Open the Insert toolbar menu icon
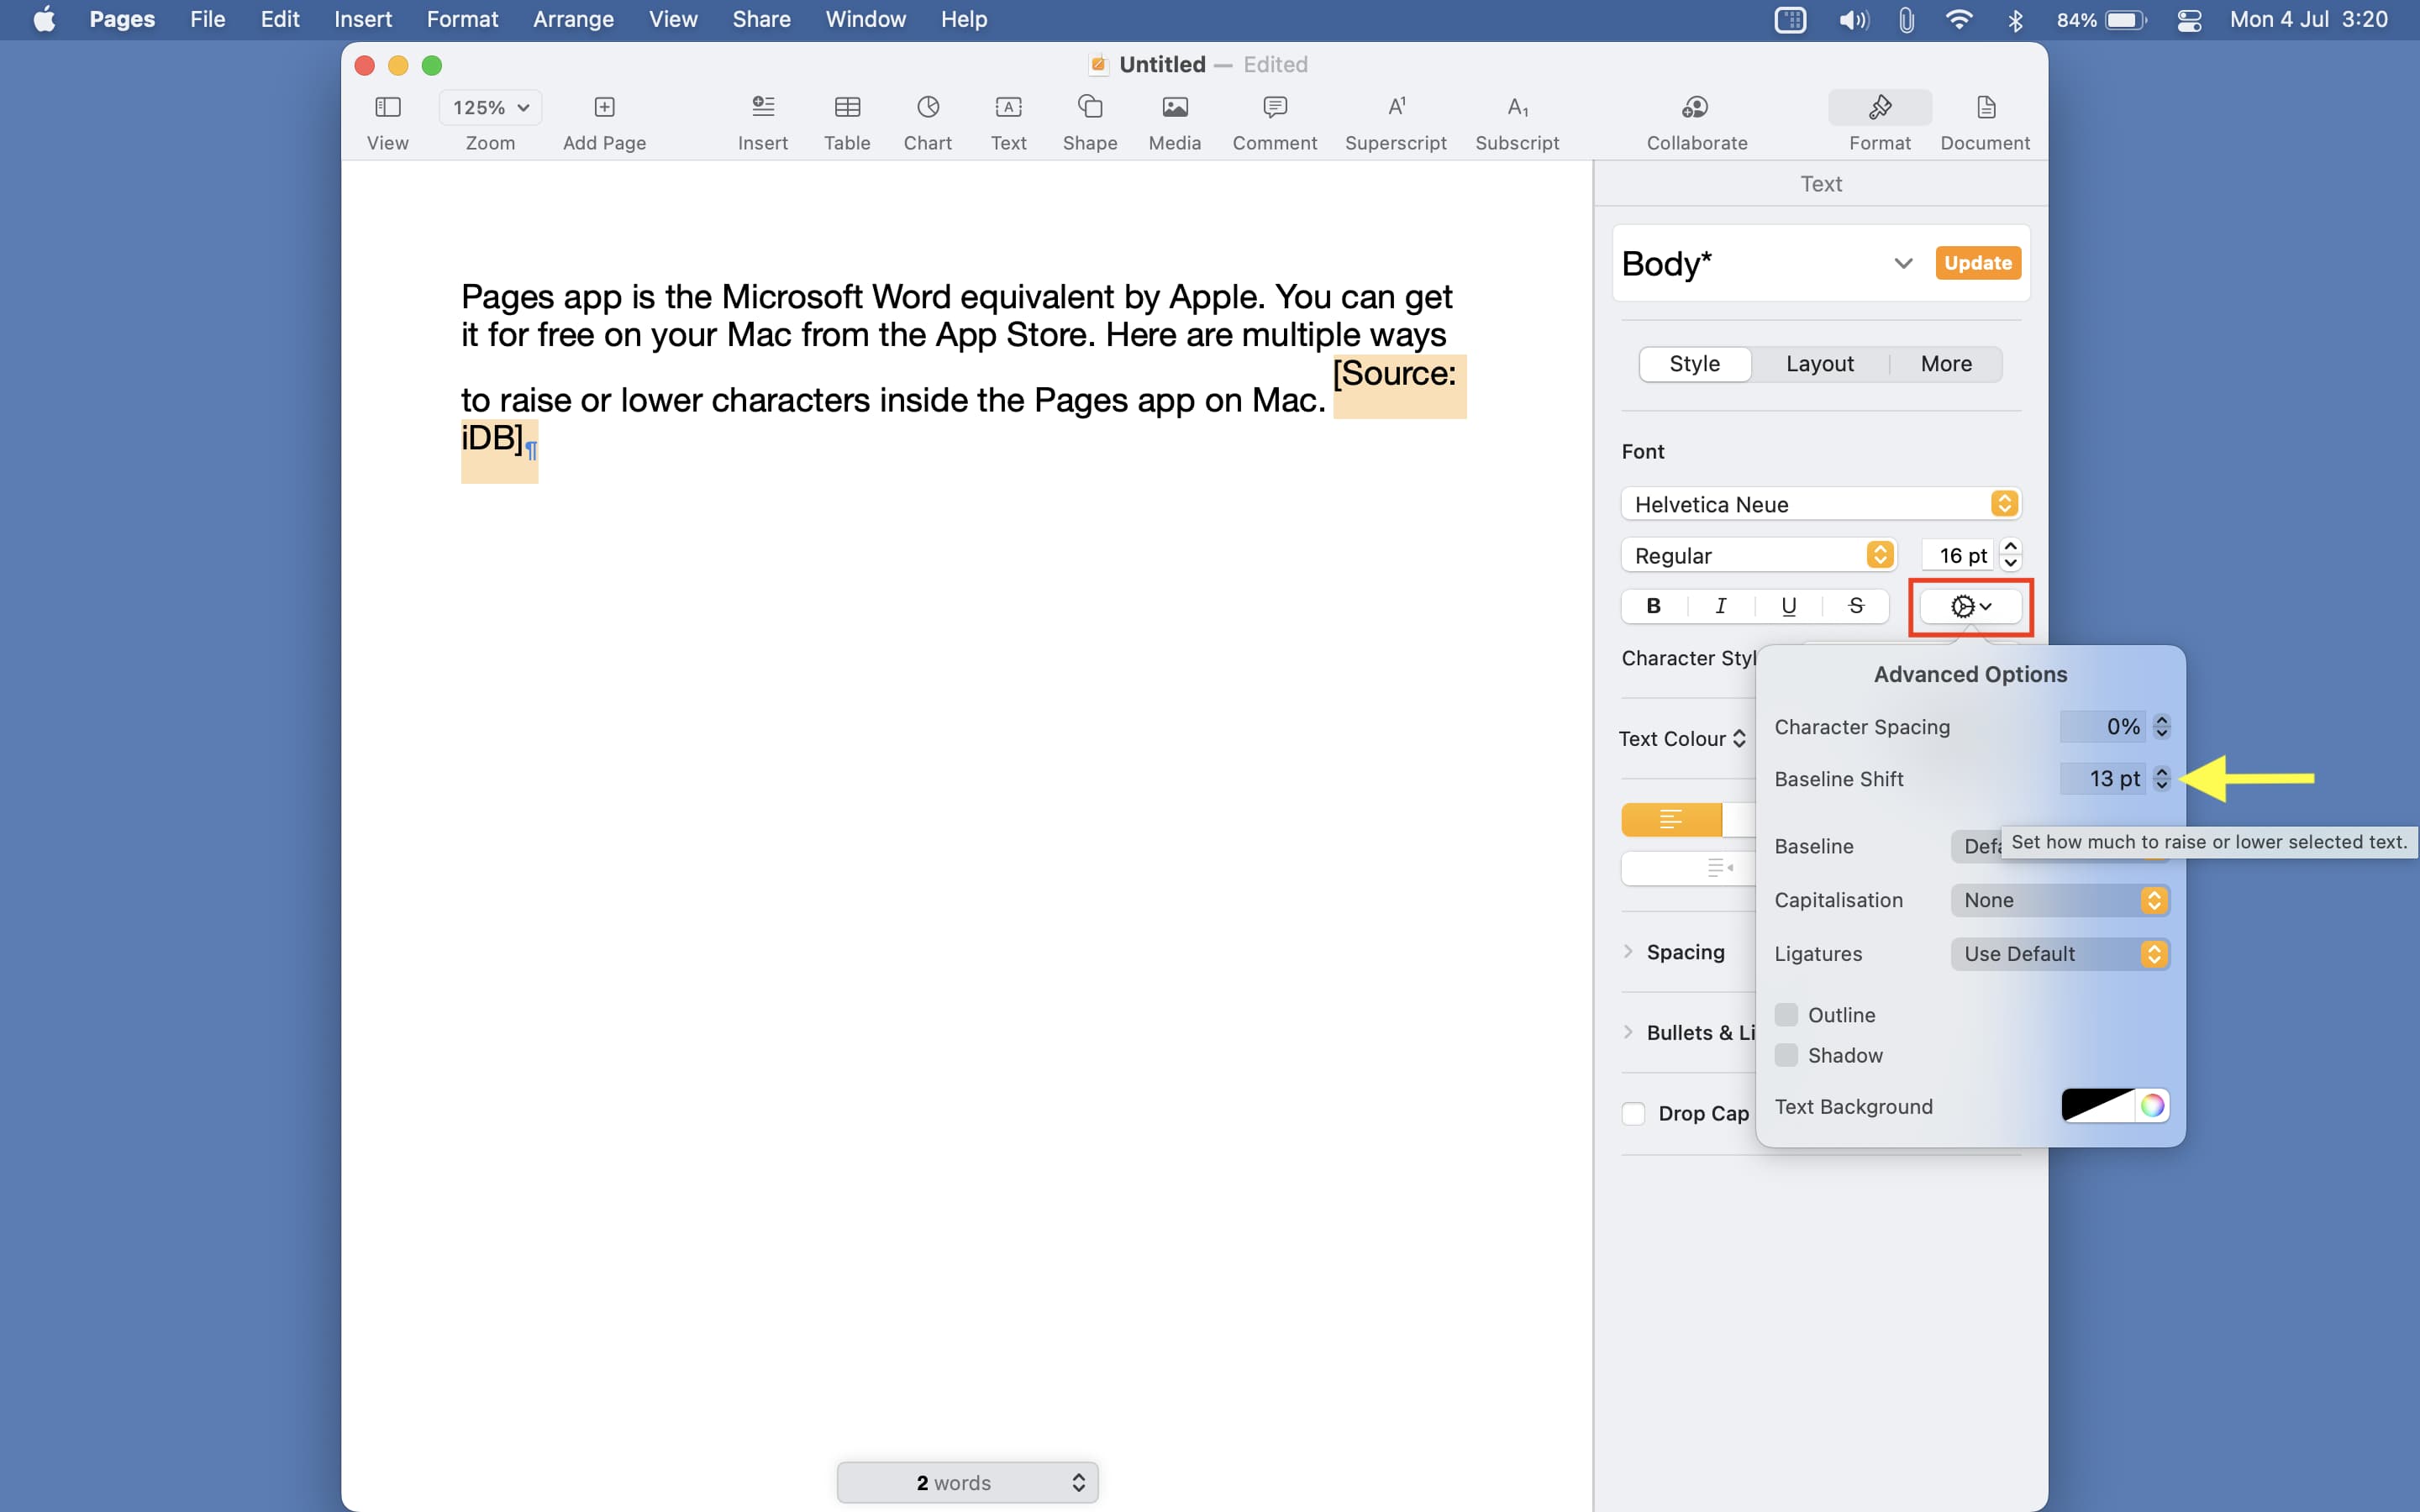Image resolution: width=2420 pixels, height=1512 pixels. coord(763,107)
